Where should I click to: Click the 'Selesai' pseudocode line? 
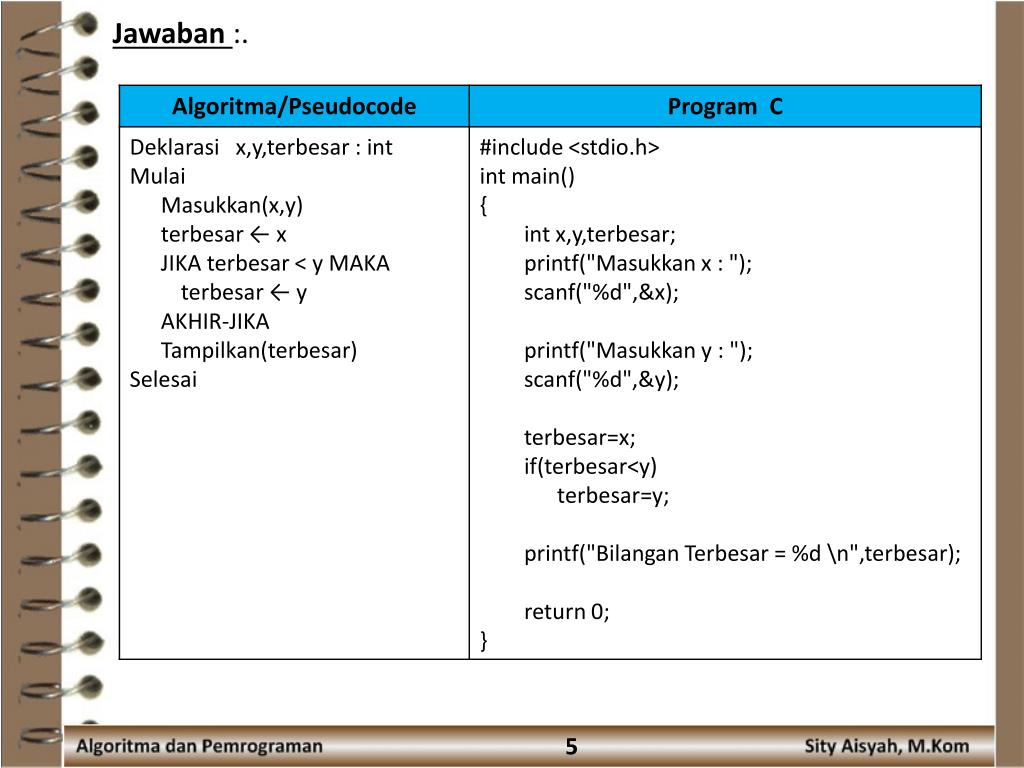click(x=163, y=379)
